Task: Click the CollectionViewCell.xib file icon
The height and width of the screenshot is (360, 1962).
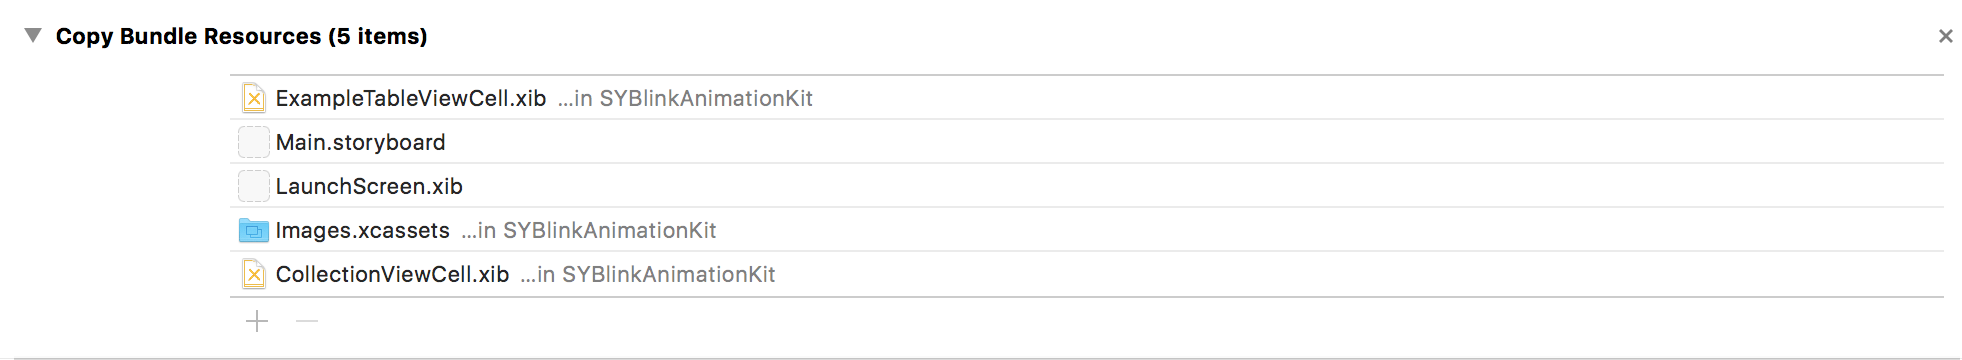Action: [254, 274]
